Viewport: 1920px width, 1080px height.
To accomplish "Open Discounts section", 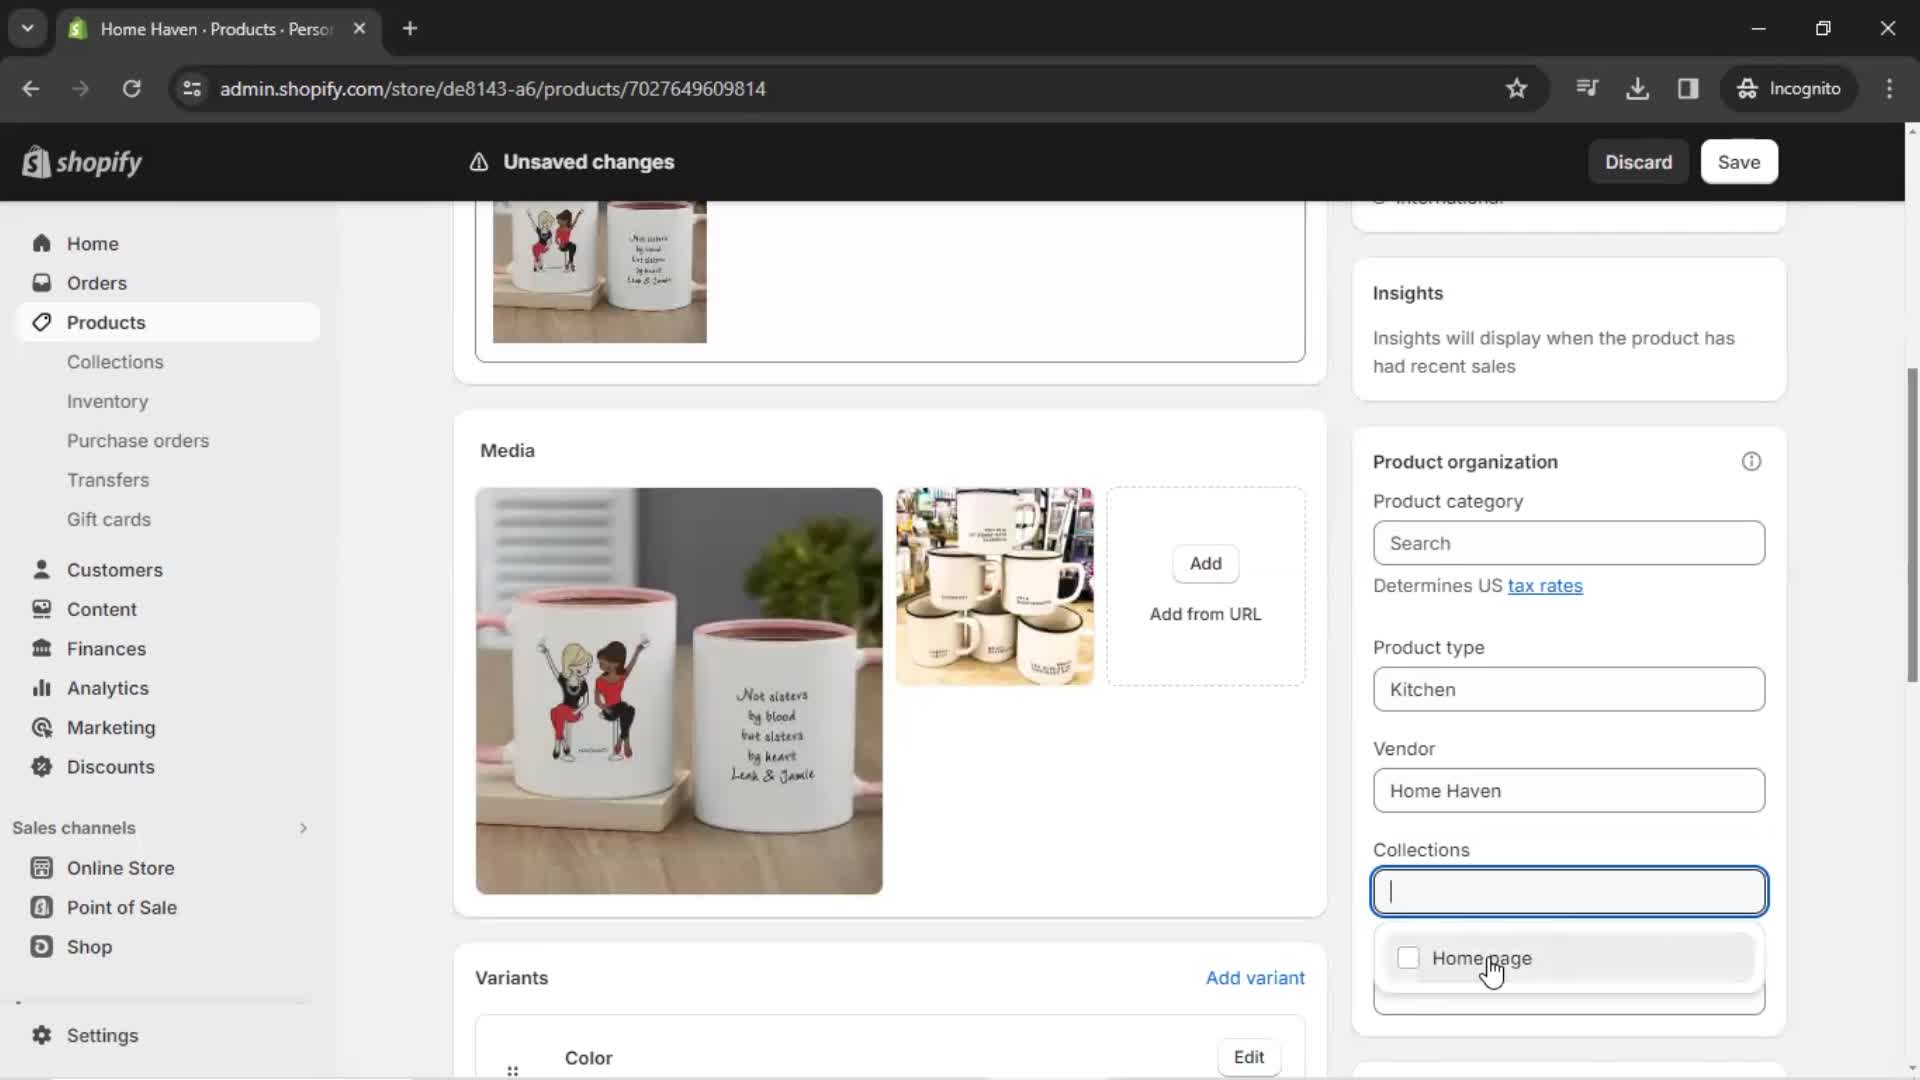I will click(111, 766).
